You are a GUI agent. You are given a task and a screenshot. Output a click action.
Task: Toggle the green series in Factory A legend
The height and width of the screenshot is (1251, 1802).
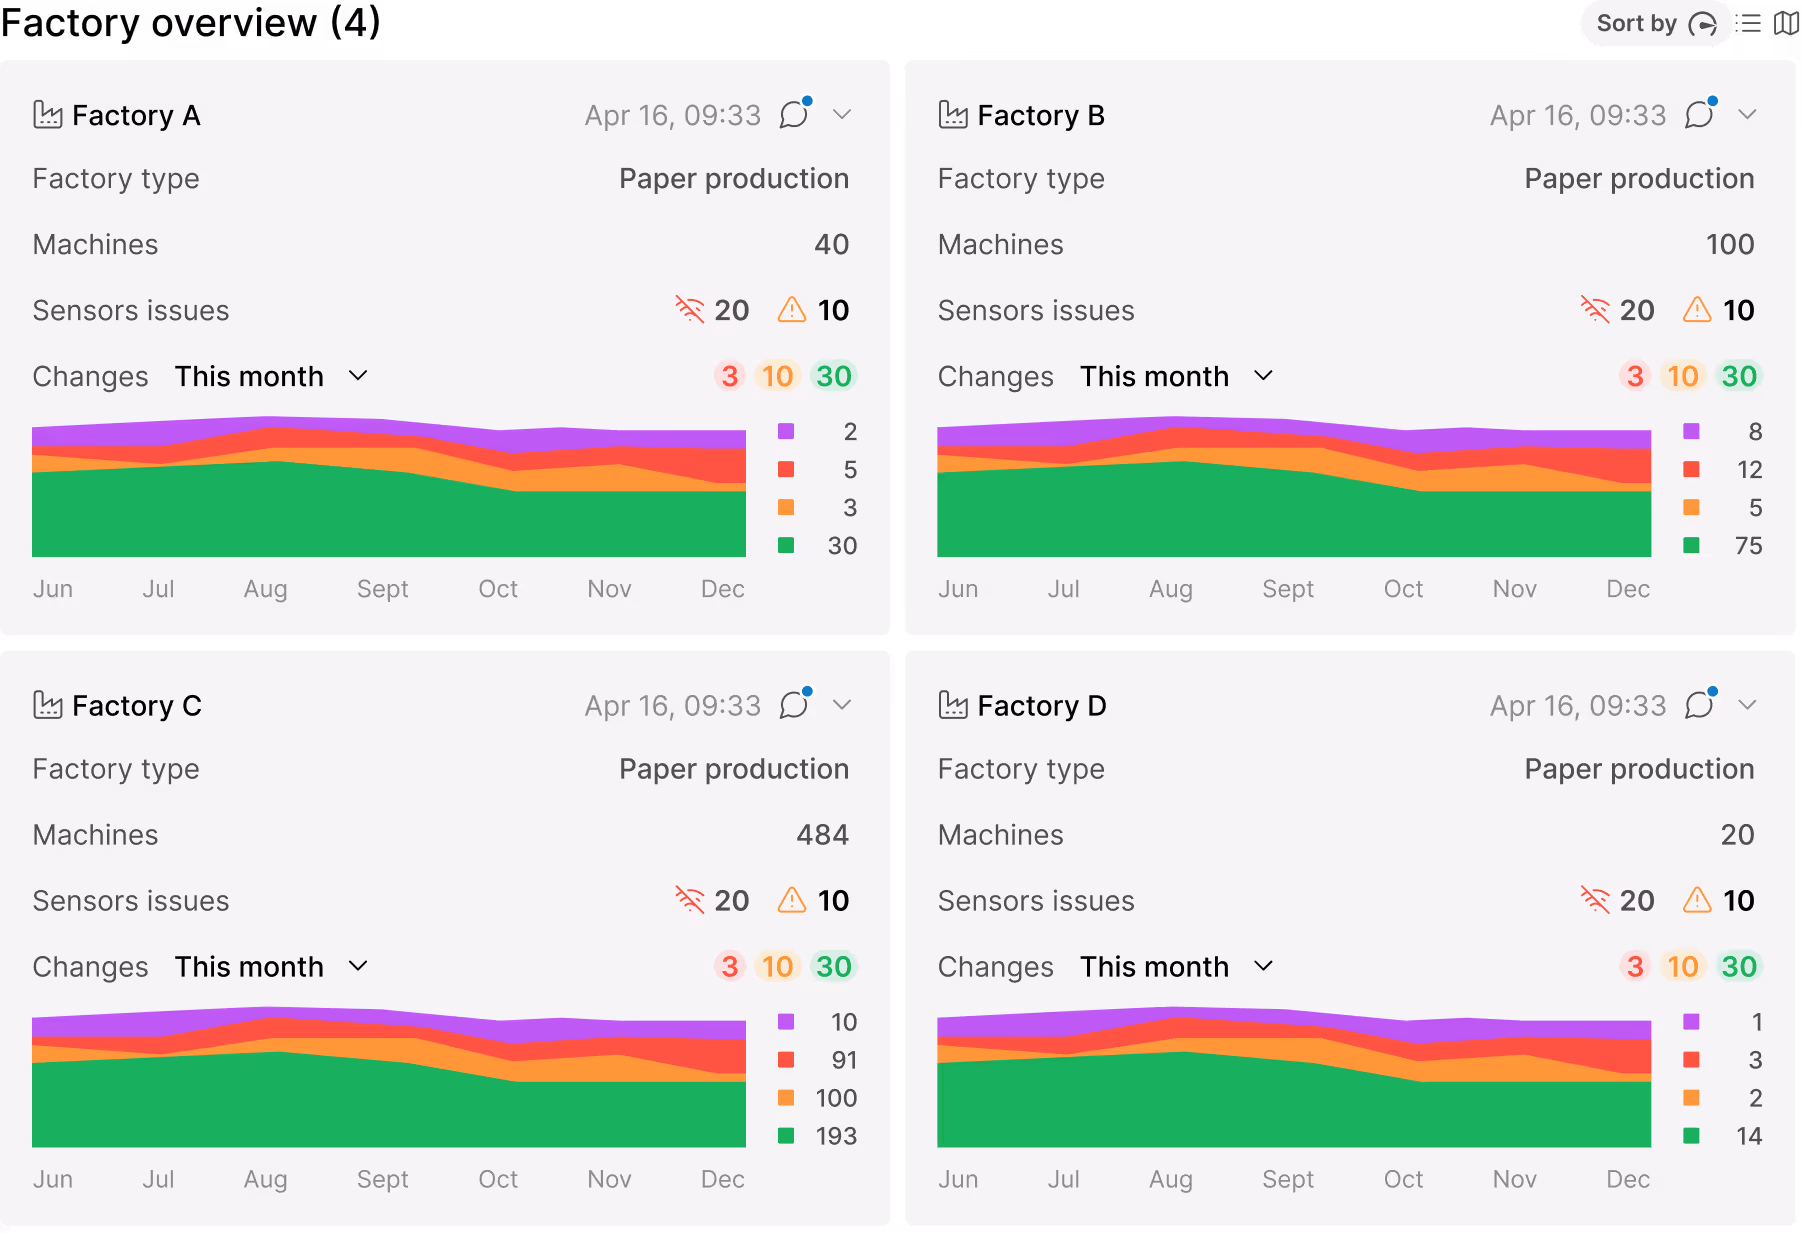787,545
